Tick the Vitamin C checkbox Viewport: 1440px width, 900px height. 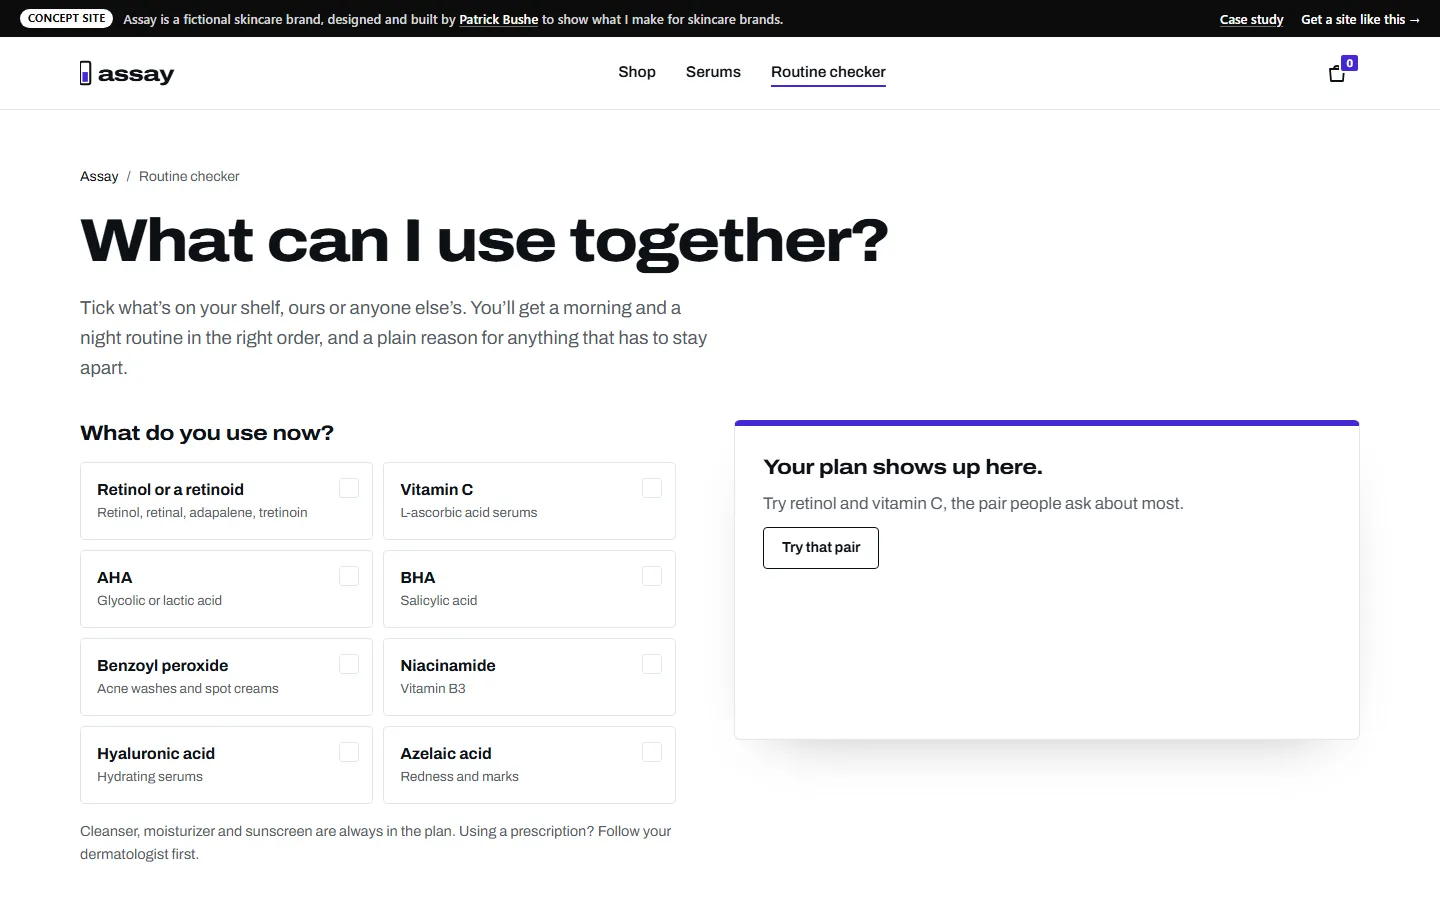click(x=652, y=488)
